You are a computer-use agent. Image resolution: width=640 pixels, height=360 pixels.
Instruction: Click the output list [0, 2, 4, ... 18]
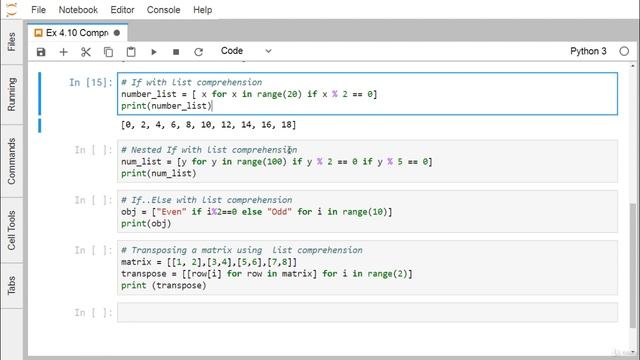click(209, 124)
